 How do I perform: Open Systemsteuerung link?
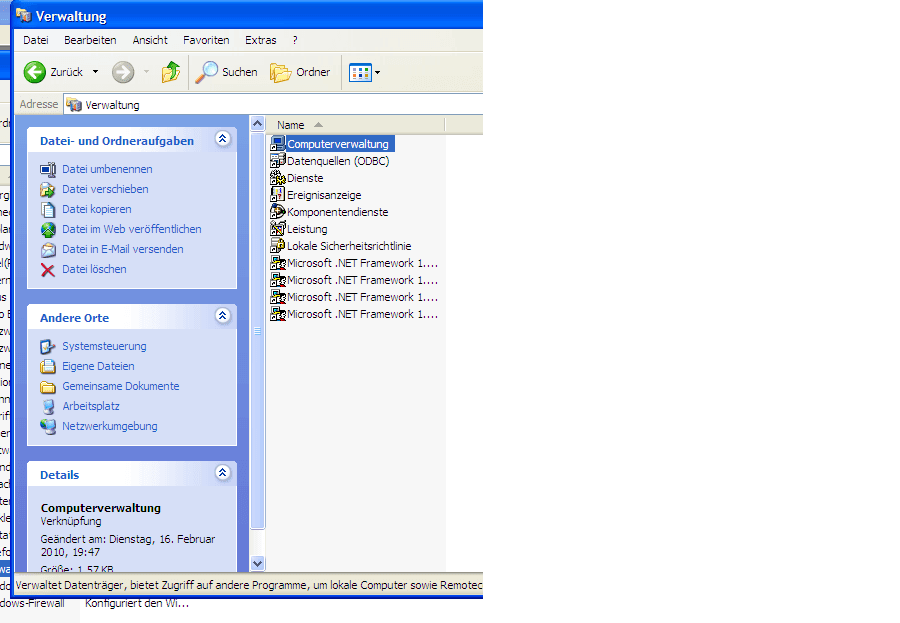click(x=104, y=346)
